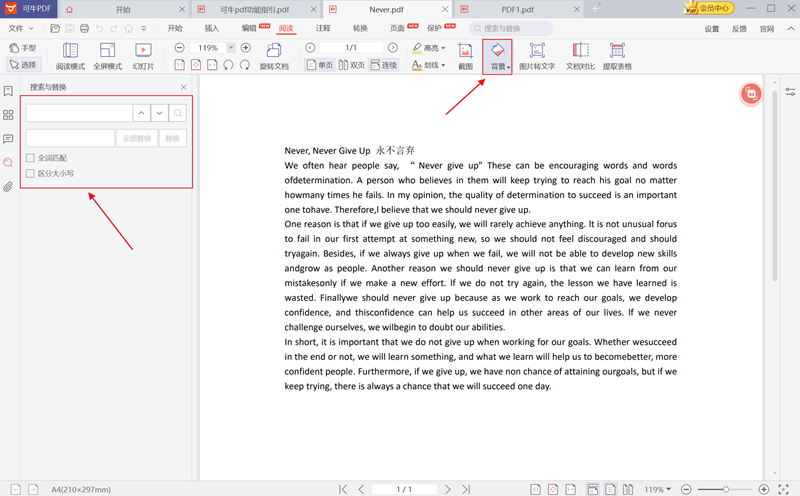This screenshot has width=800, height=496.
Task: Click the 提取表格 extract table tool
Action: point(617,55)
